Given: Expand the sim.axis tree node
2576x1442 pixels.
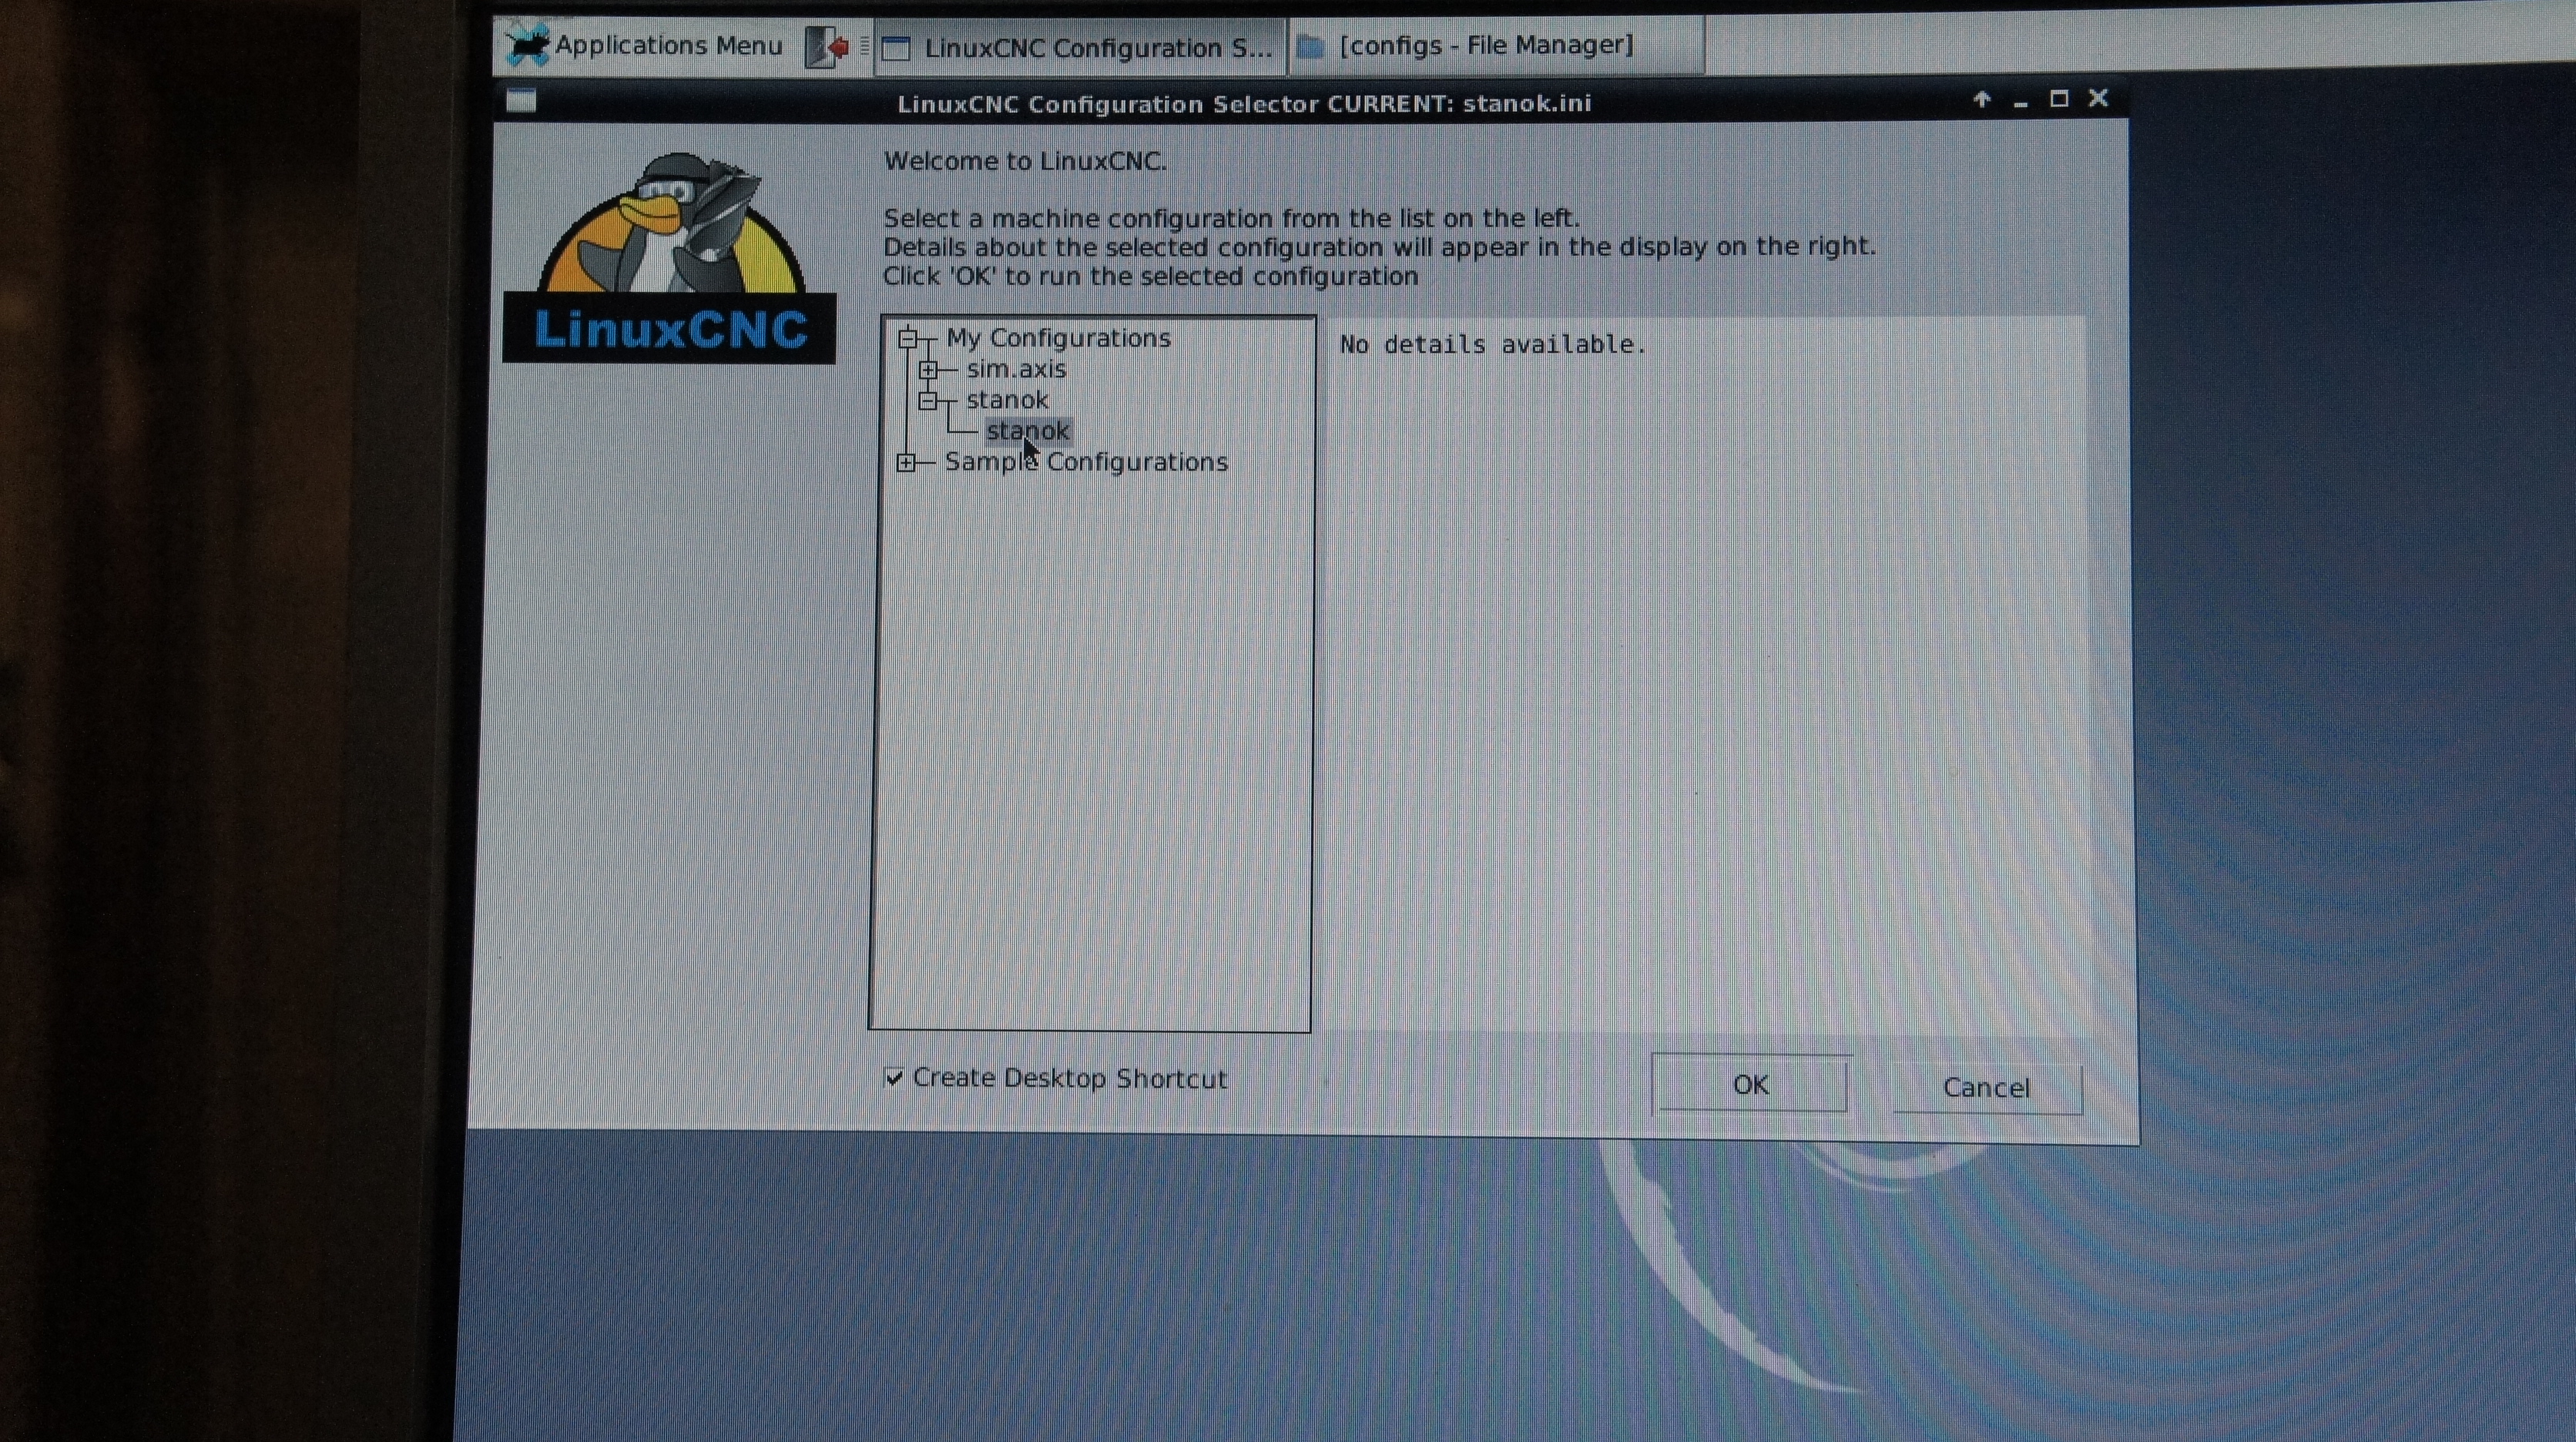Looking at the screenshot, I should tap(928, 370).
